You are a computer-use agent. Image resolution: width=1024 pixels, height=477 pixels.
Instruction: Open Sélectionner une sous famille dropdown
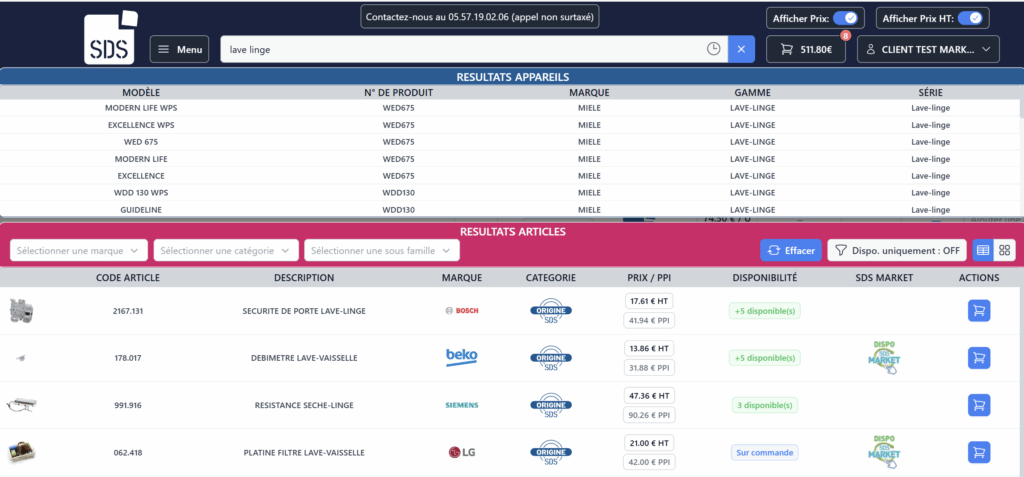[382, 250]
